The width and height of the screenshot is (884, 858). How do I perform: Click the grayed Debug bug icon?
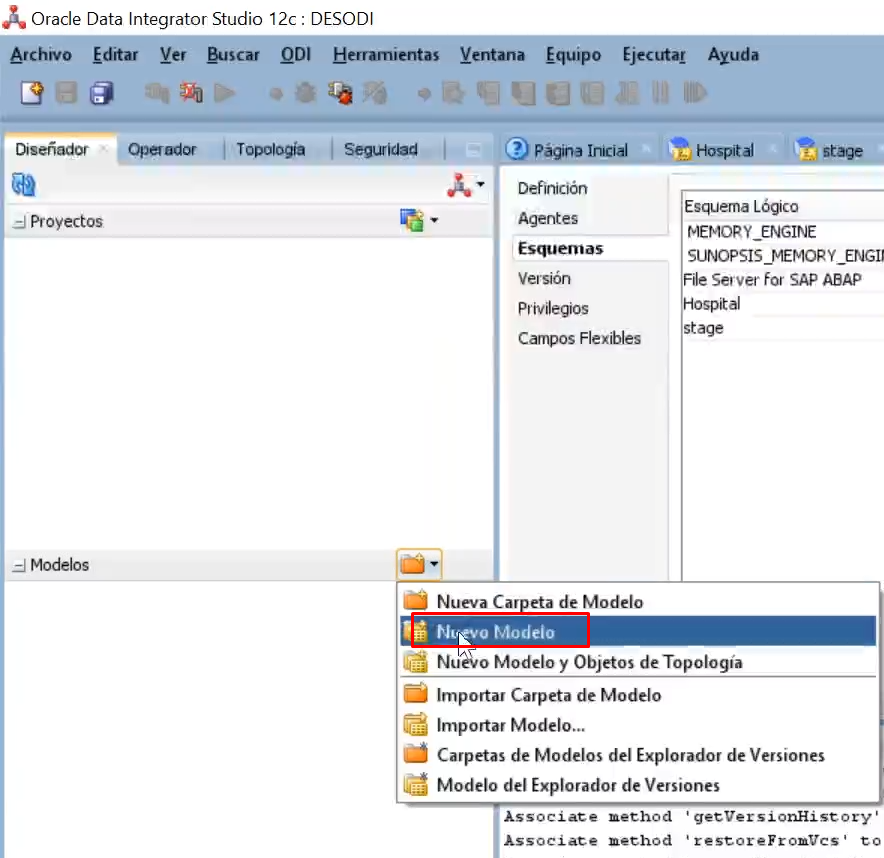(306, 93)
